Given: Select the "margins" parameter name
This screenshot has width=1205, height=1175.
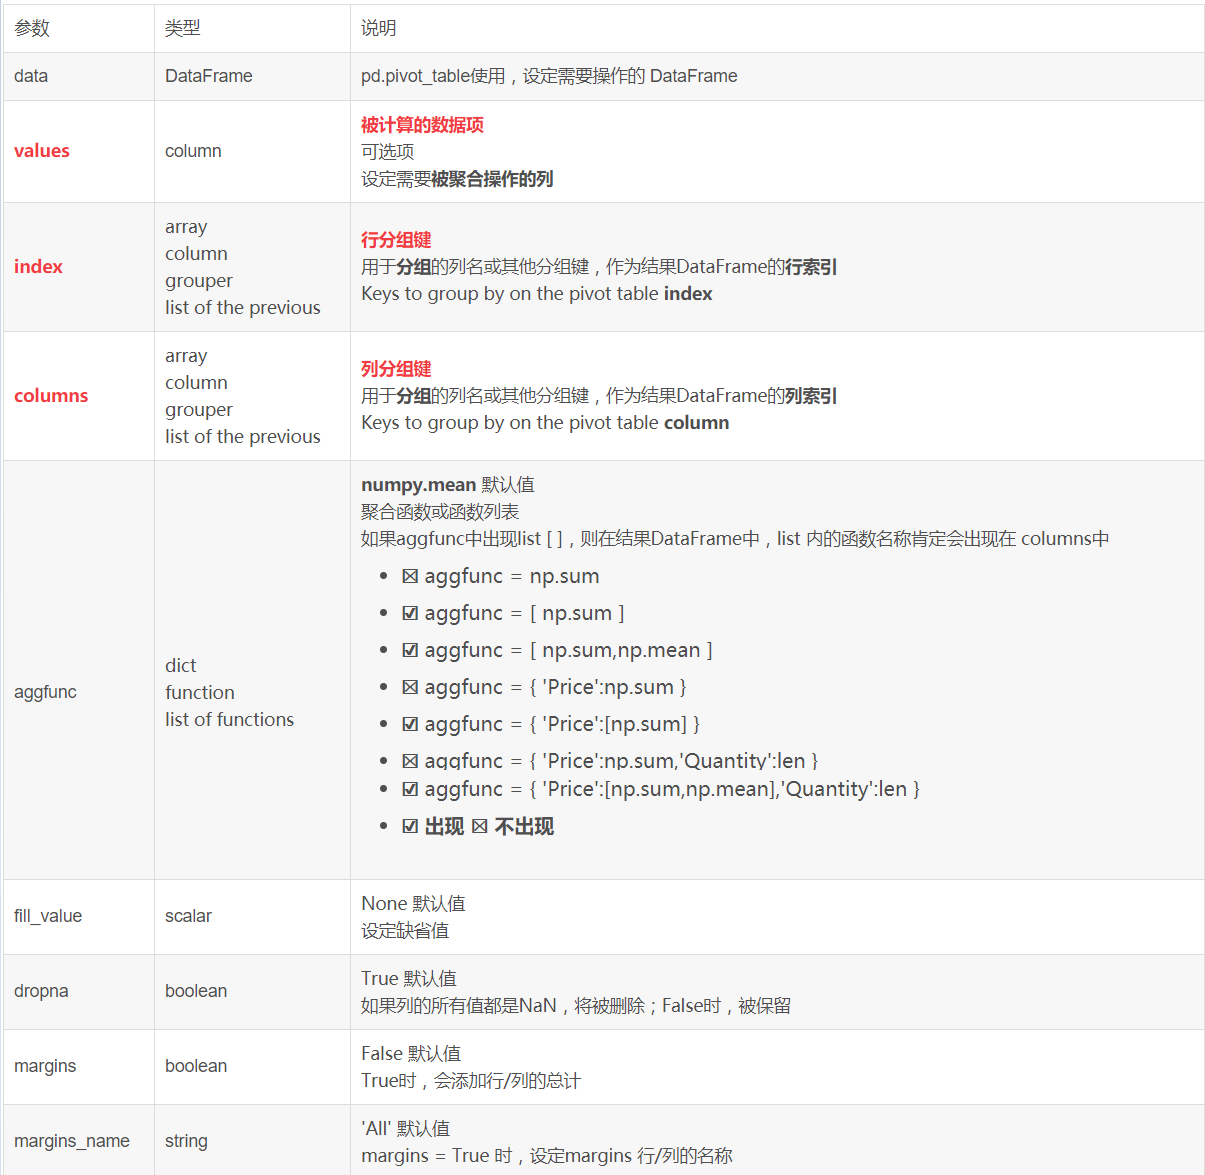Looking at the screenshot, I should click(x=45, y=1066).
